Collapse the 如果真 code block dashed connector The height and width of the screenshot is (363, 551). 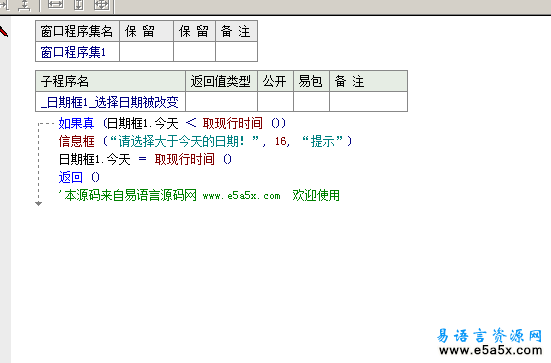pyautogui.click(x=46, y=124)
